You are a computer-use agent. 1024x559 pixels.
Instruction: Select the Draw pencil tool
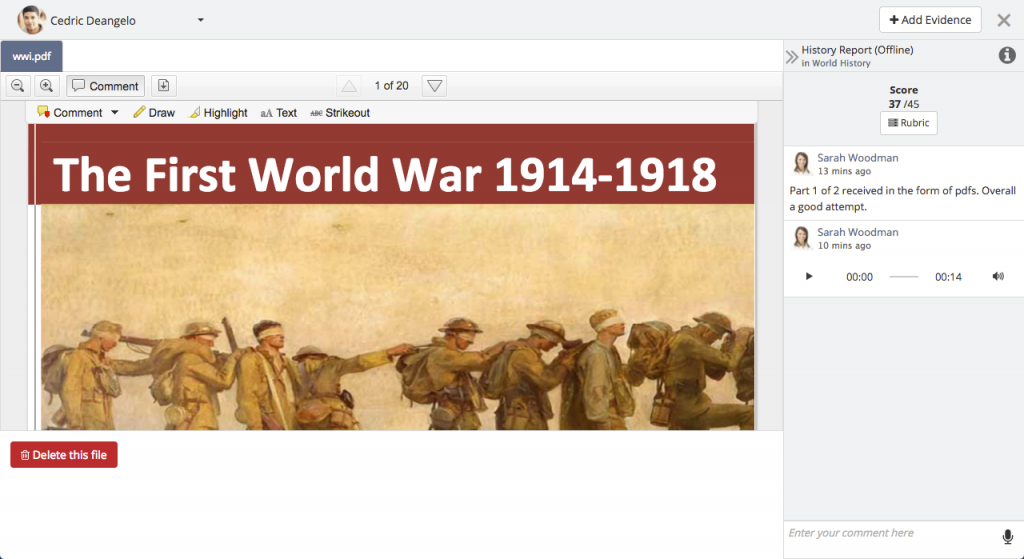tap(154, 112)
